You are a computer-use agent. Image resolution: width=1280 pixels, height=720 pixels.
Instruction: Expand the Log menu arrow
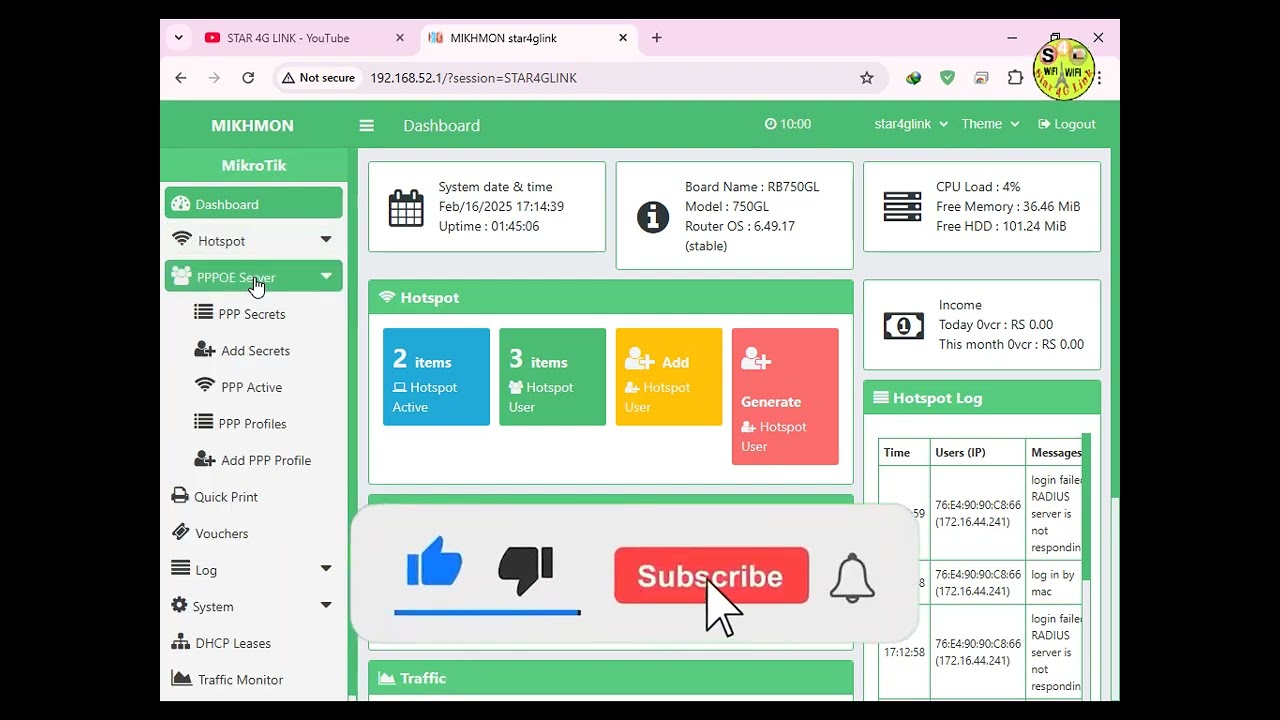pyautogui.click(x=326, y=569)
